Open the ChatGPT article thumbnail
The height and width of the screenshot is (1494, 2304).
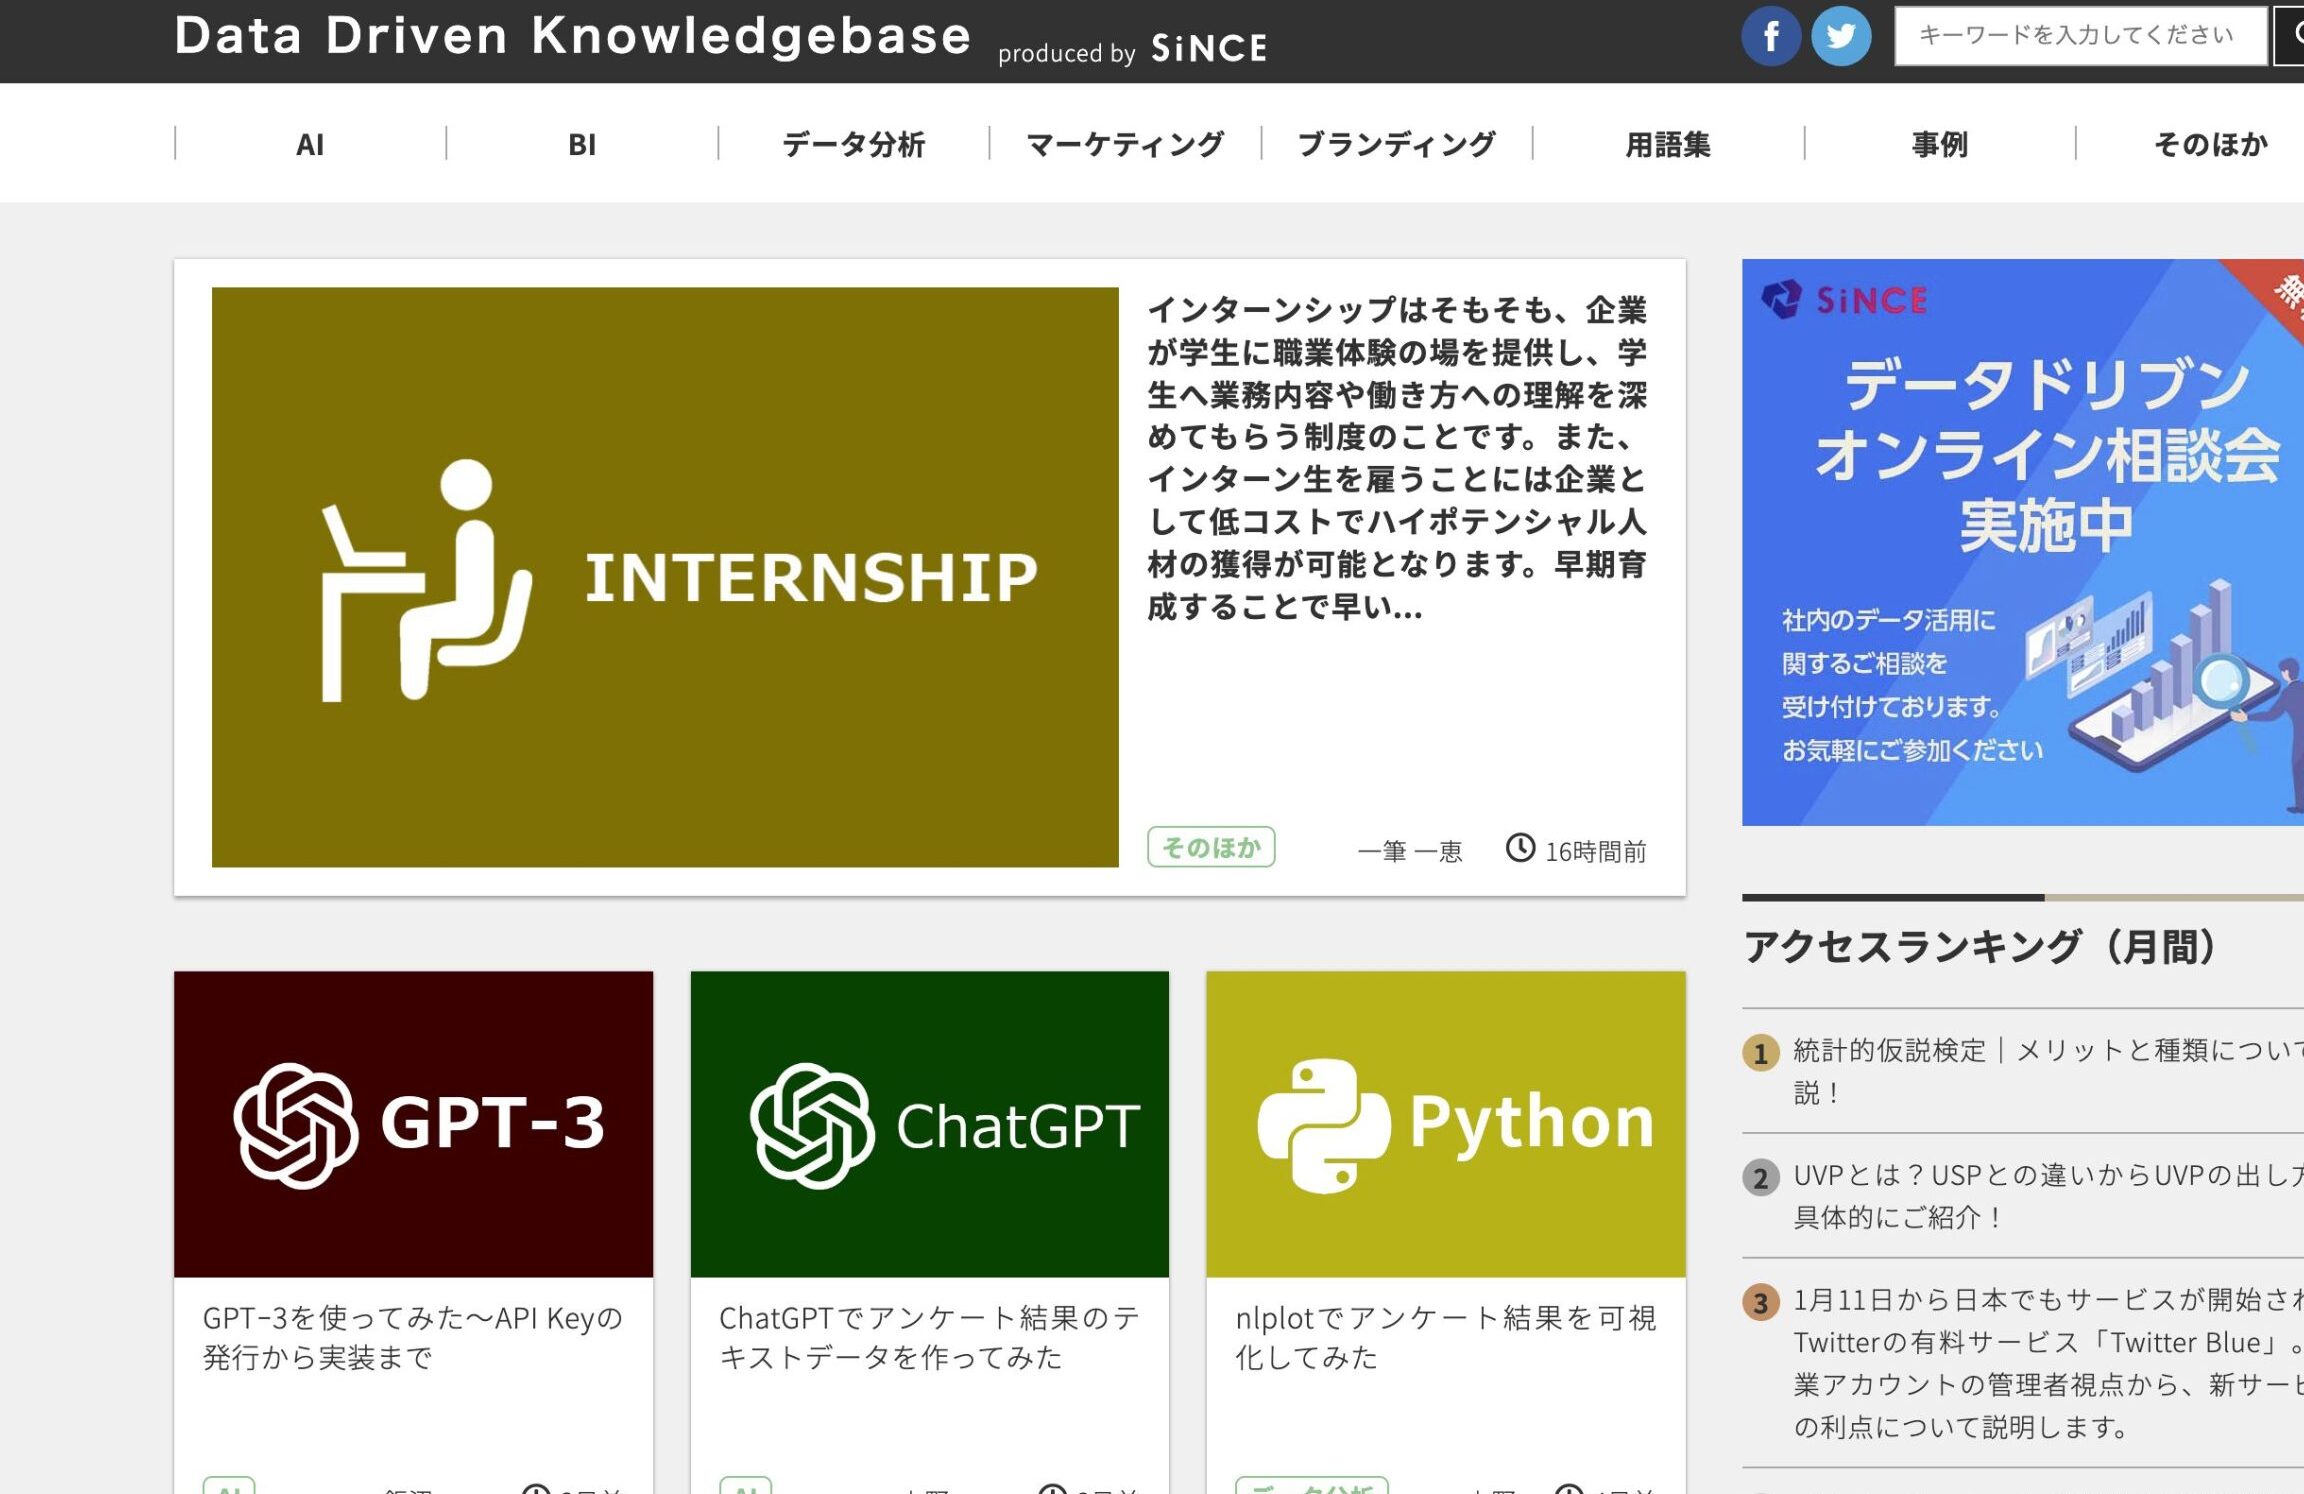click(929, 1124)
